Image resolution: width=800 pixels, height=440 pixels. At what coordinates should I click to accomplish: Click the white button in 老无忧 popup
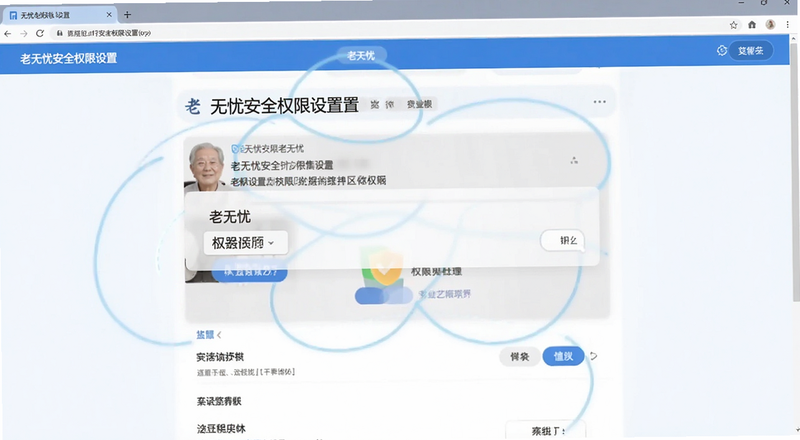[x=563, y=240]
